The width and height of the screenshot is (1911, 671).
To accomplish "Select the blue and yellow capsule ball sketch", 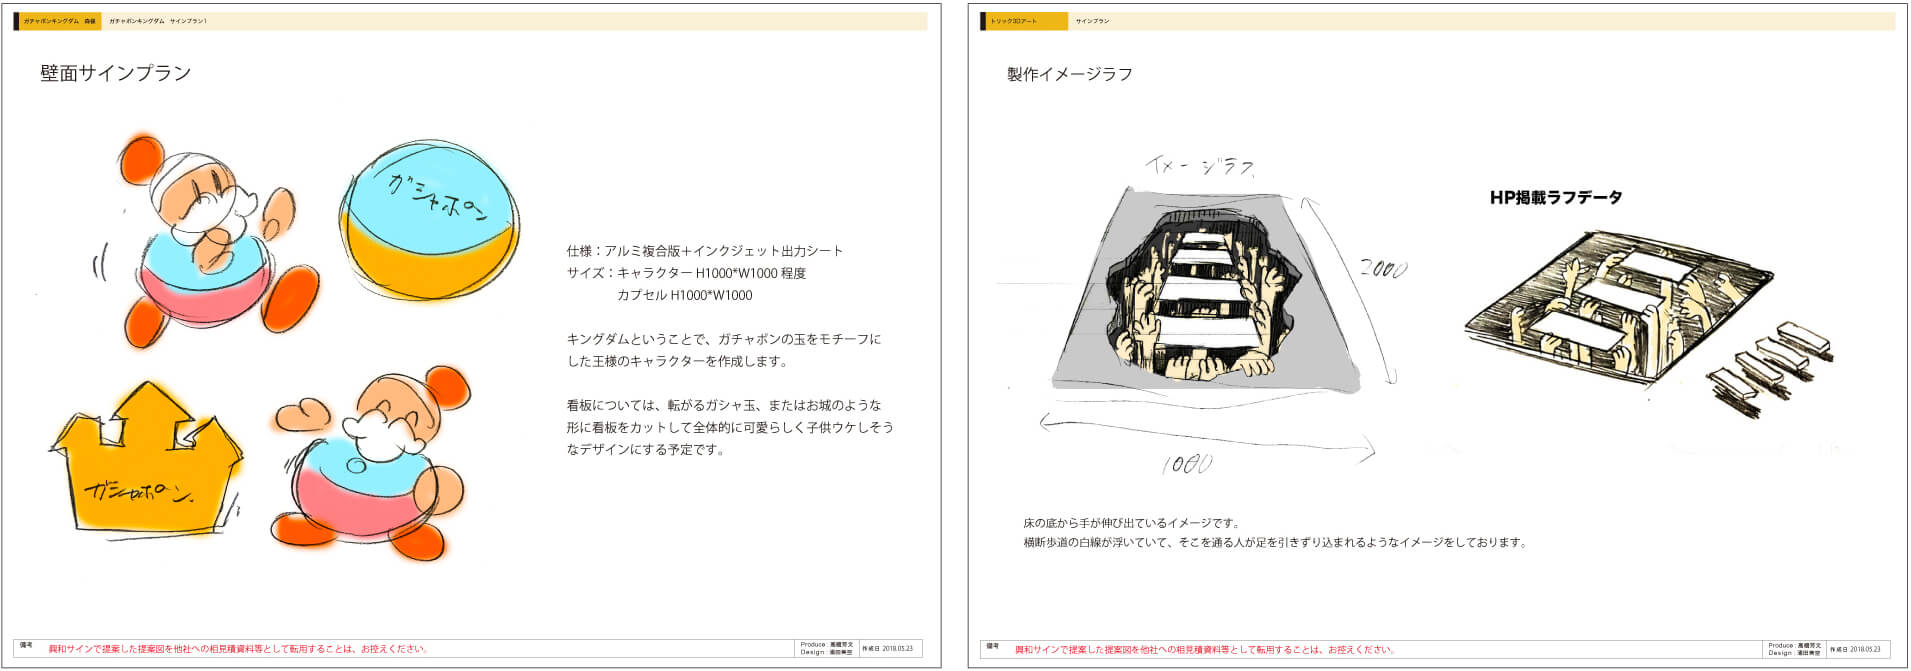I will [x=429, y=221].
